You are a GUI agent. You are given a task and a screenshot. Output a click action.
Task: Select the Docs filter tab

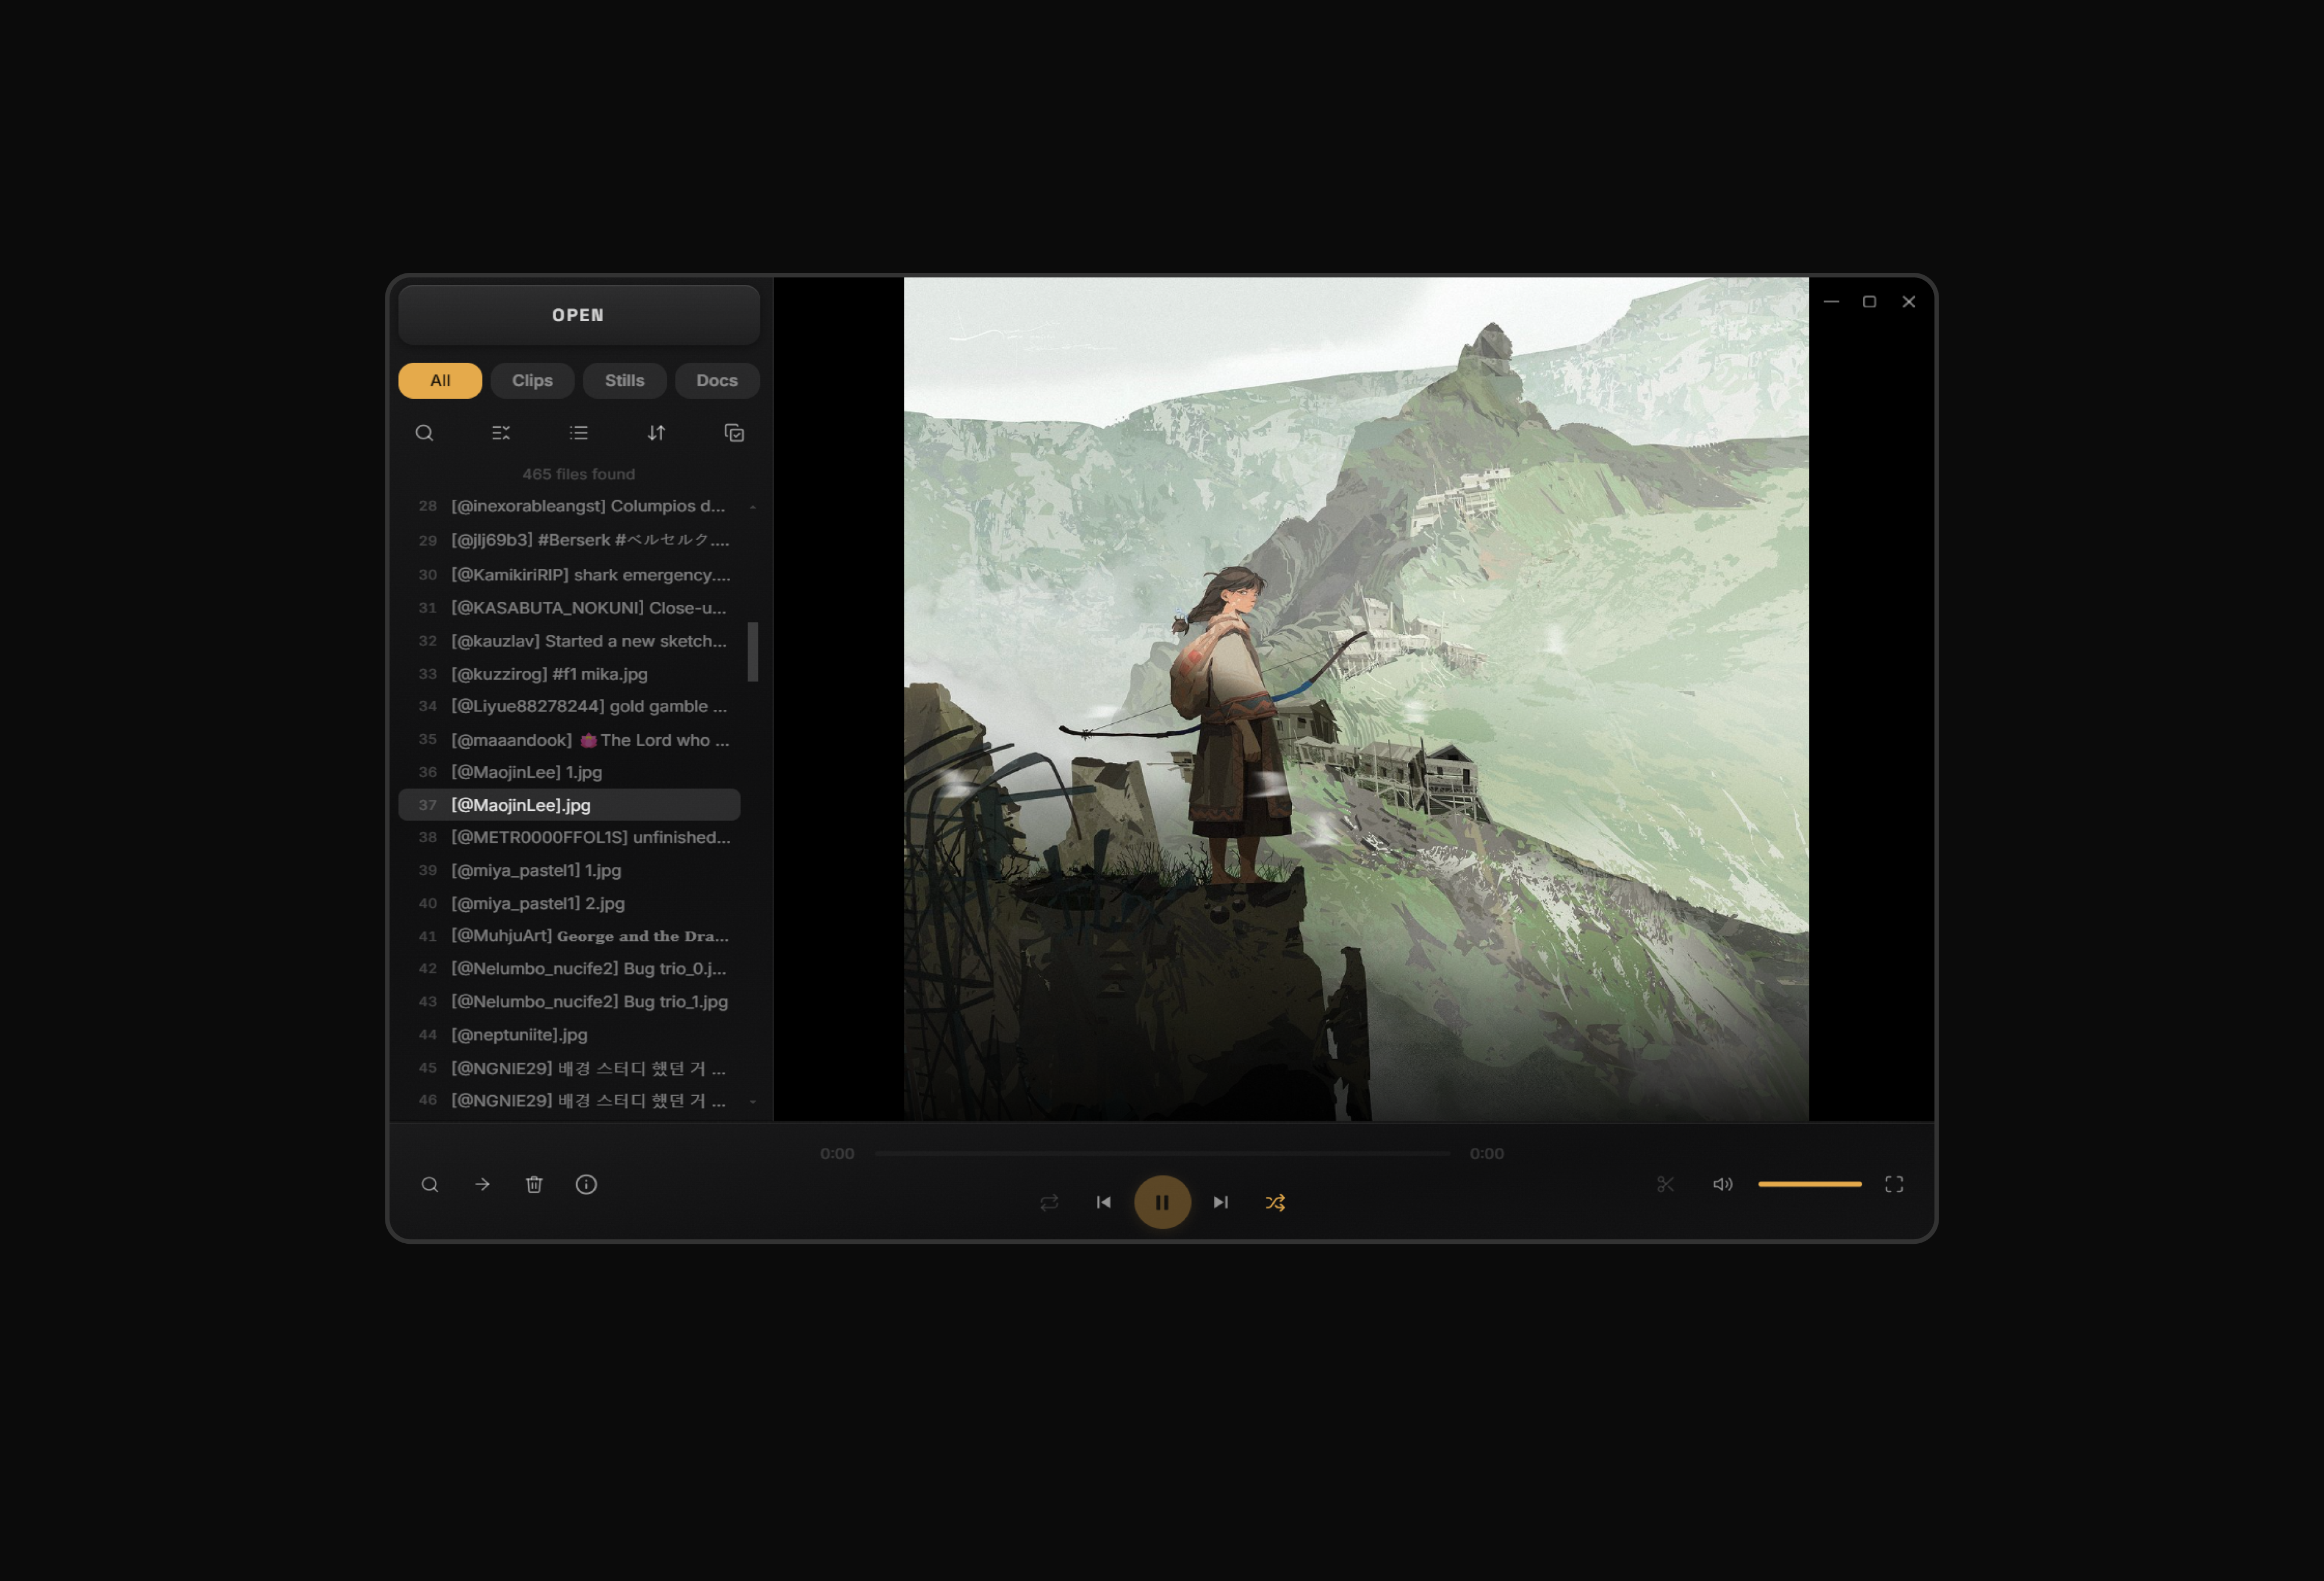(x=717, y=380)
